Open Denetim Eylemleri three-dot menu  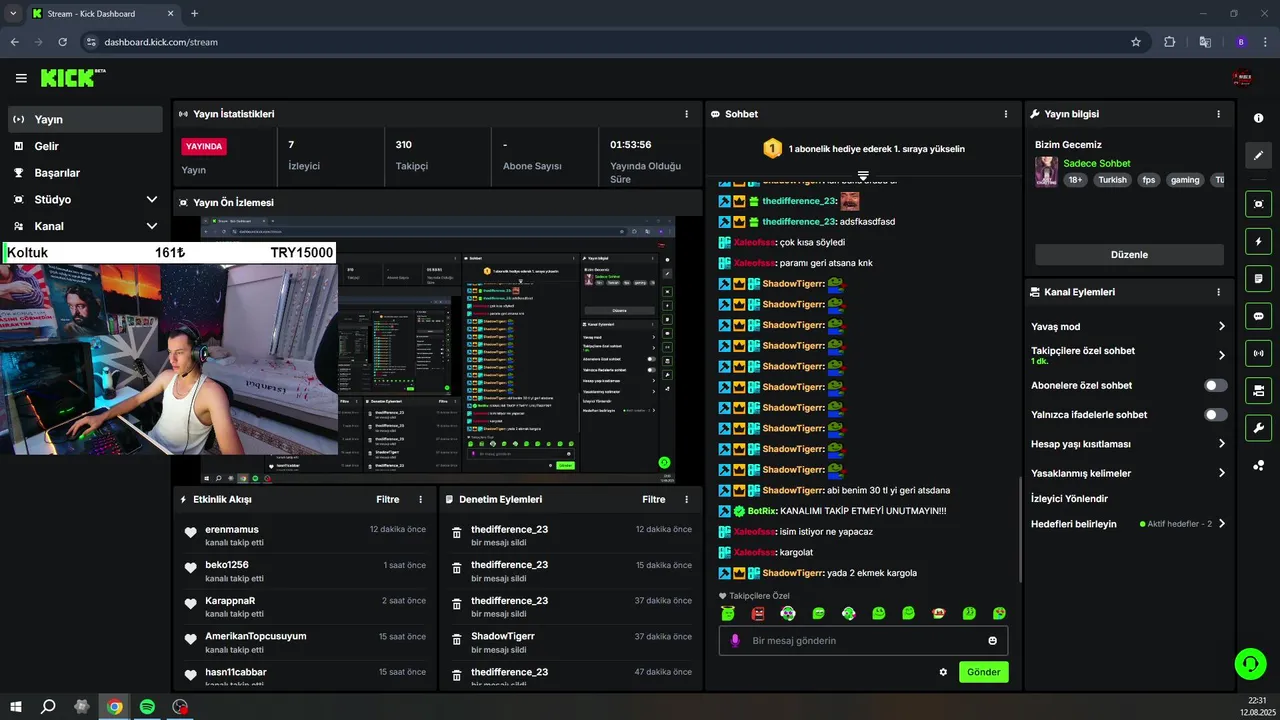pyautogui.click(x=686, y=499)
